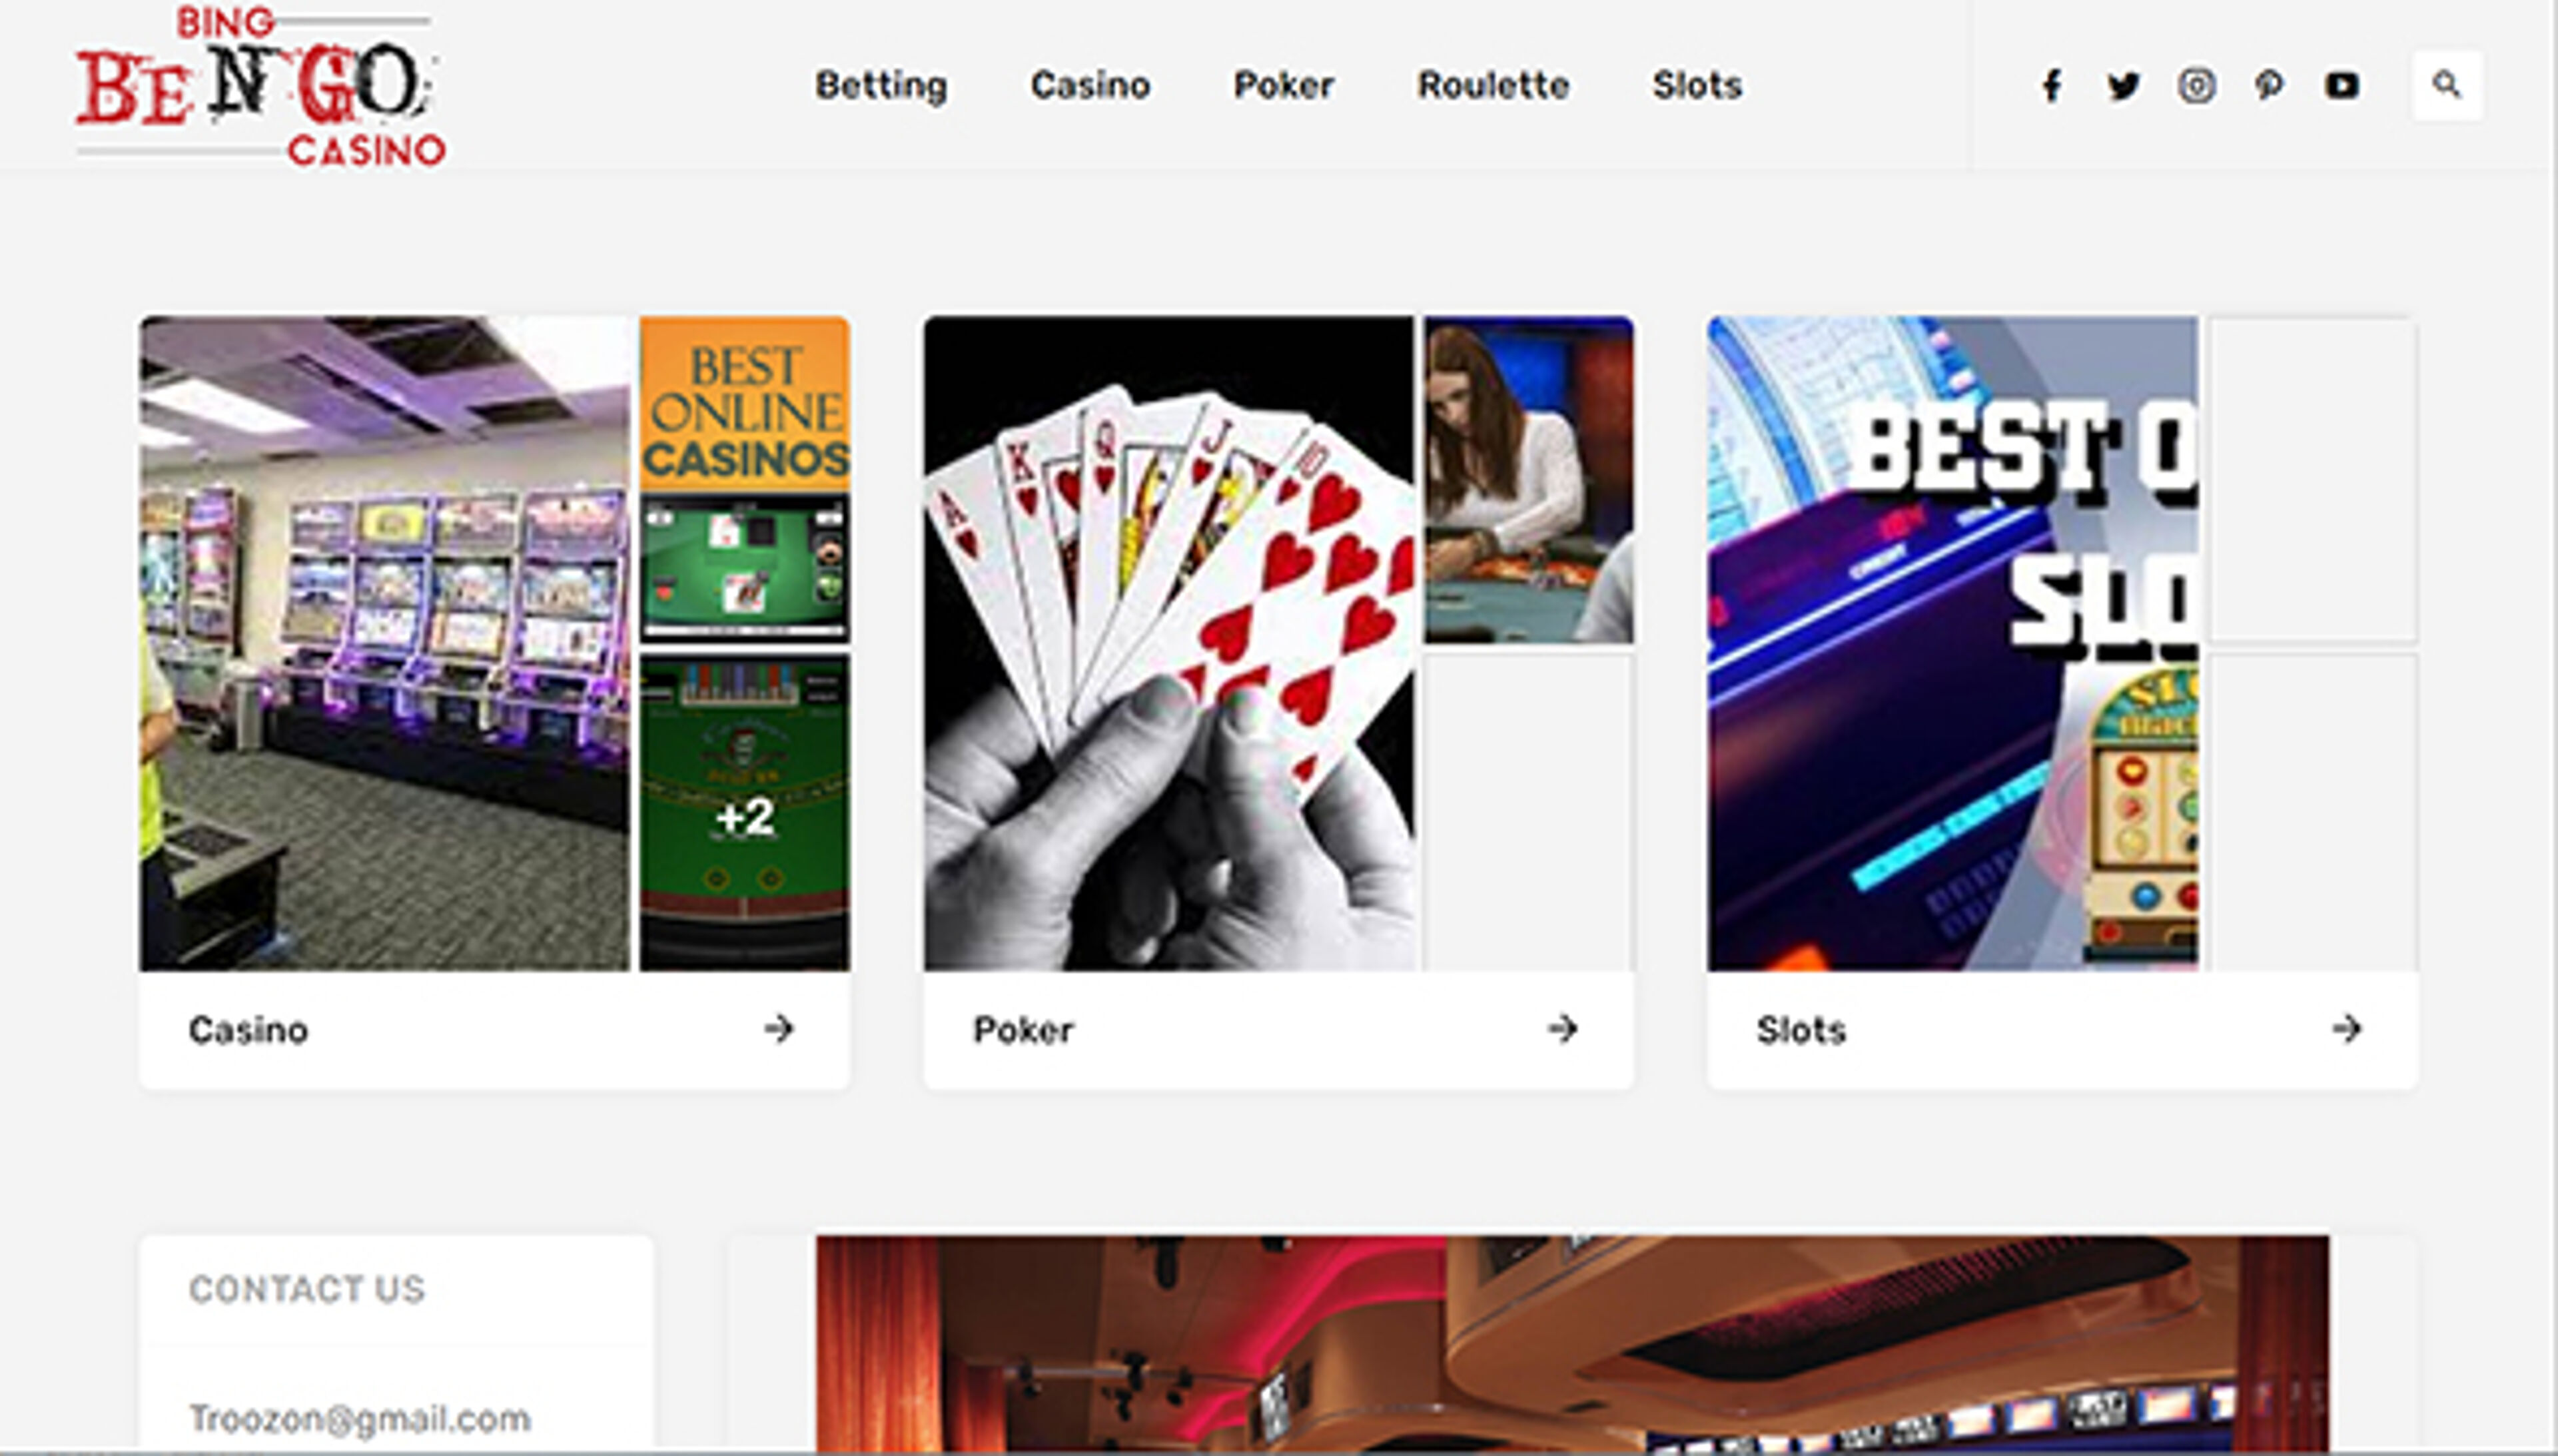Image resolution: width=2558 pixels, height=1456 pixels.
Task: Click the Bingo Casino logo
Action: pos(260,86)
